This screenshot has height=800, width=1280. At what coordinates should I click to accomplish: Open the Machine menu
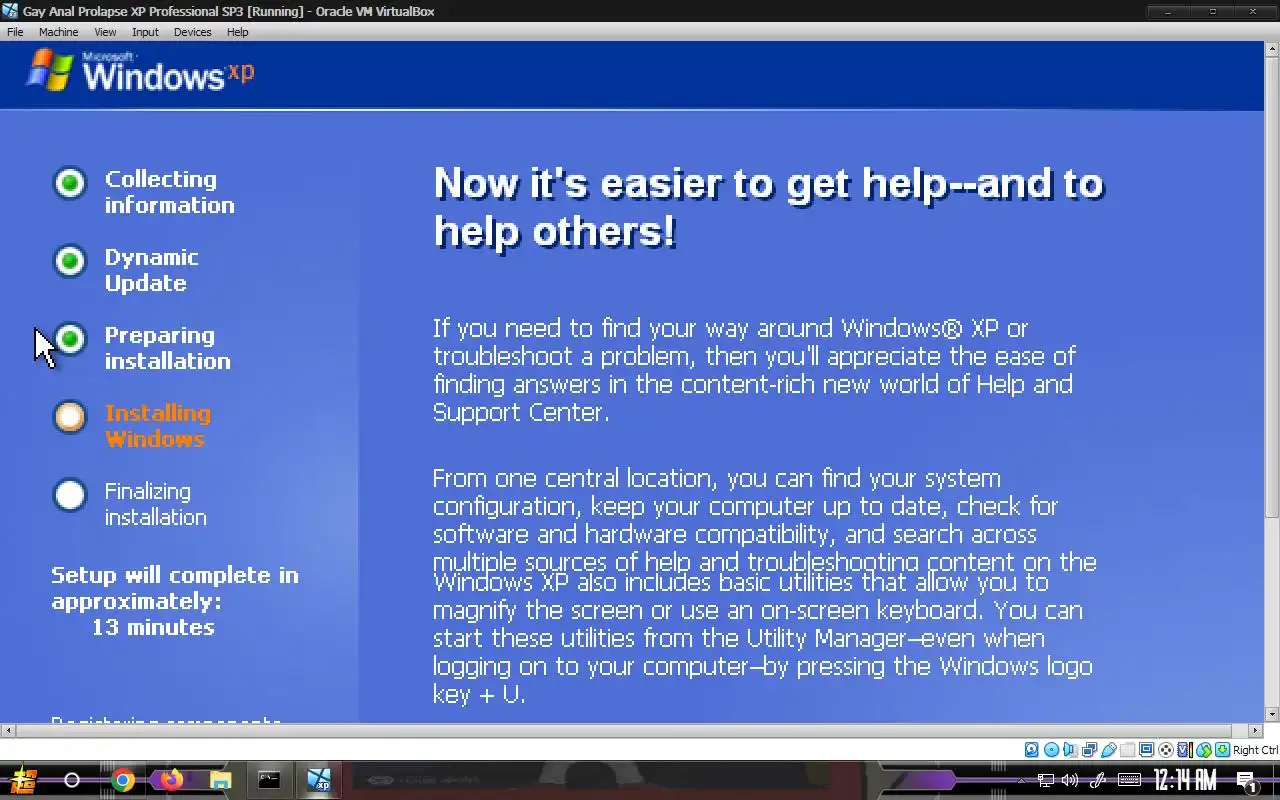58,32
